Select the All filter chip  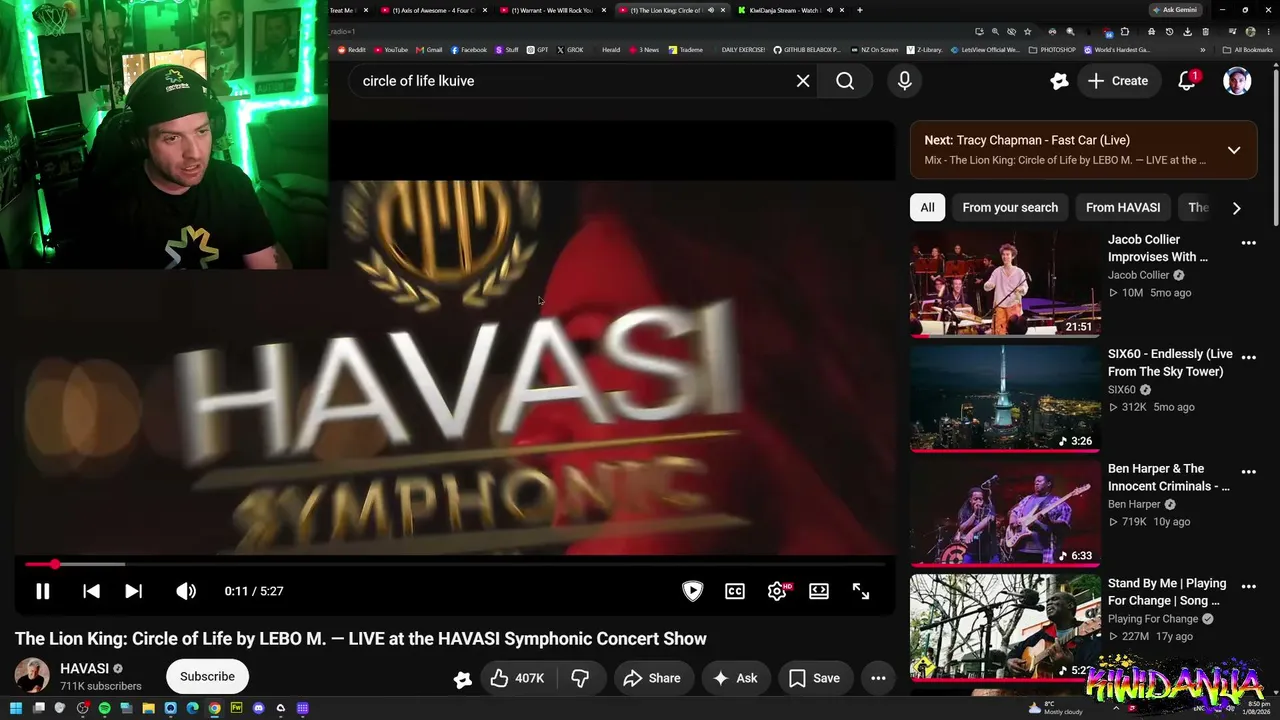pos(927,207)
